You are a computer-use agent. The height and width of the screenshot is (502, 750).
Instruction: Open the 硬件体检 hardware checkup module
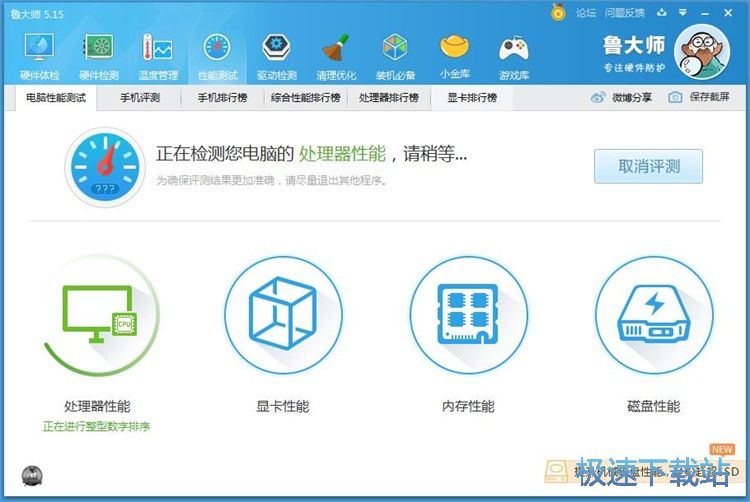click(39, 56)
